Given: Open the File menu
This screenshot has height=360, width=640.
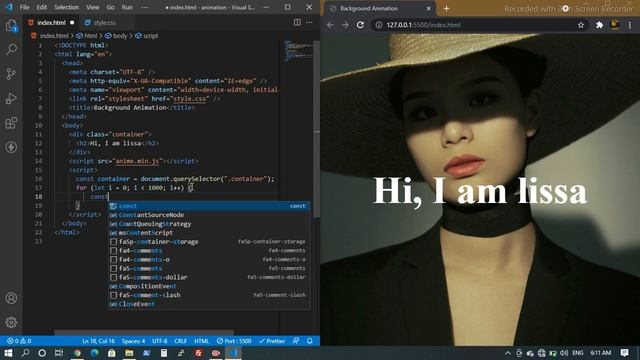Looking at the screenshot, I should [24, 7].
